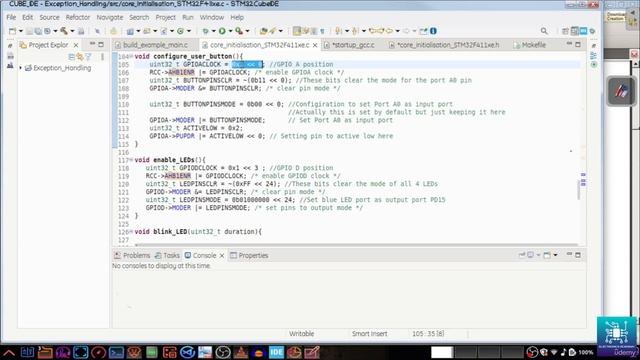Open the Edit menu
Screen dimensions: 640x360
tap(27, 18)
